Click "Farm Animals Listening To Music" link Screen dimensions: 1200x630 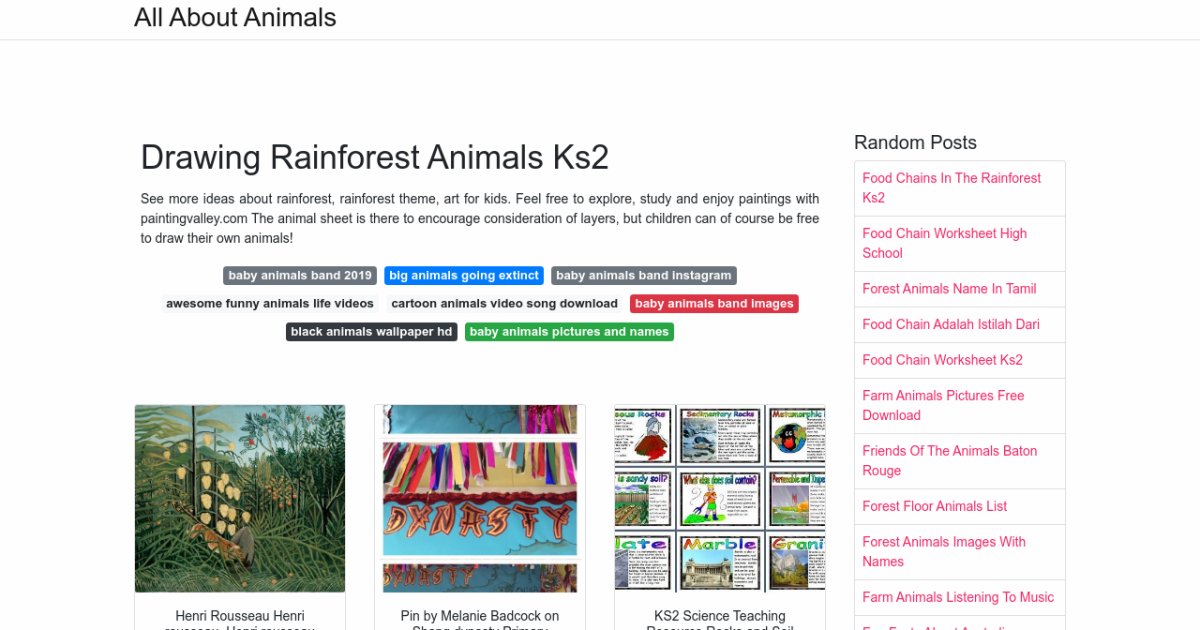tap(958, 597)
